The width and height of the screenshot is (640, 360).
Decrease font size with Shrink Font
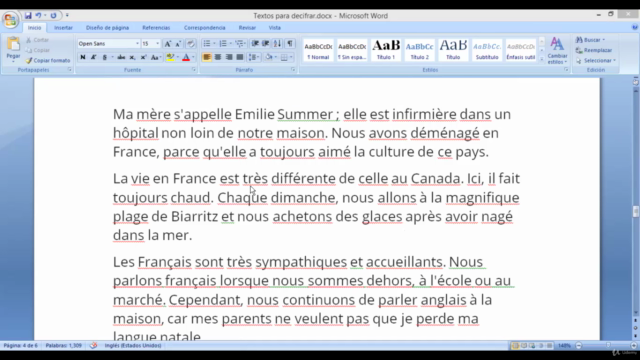coord(178,44)
